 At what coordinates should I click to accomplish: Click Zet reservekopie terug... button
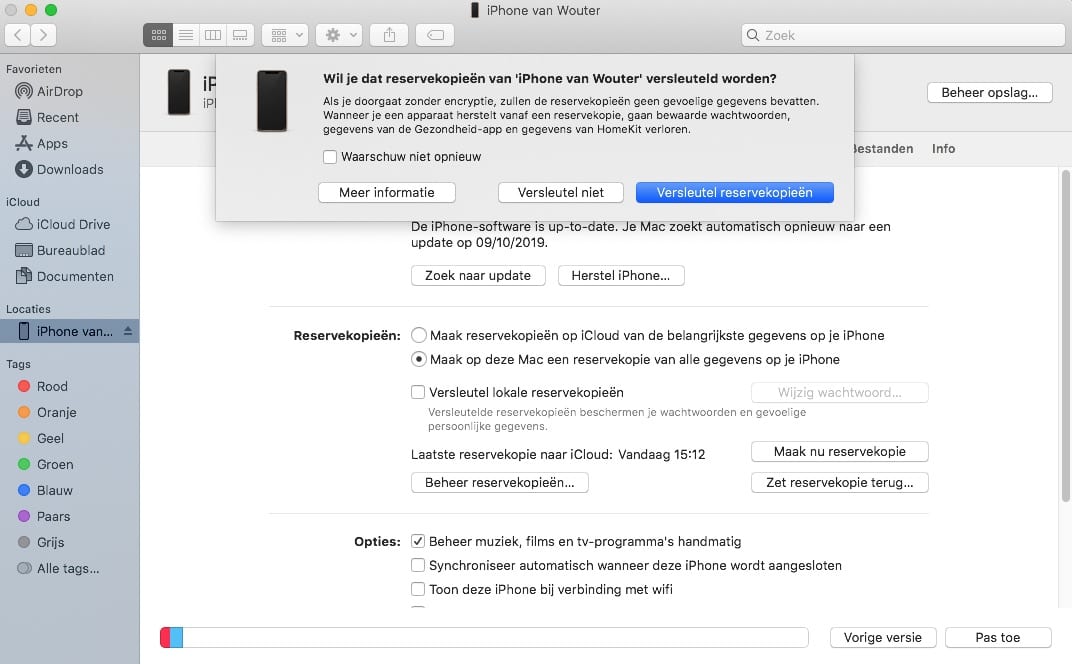click(x=840, y=483)
